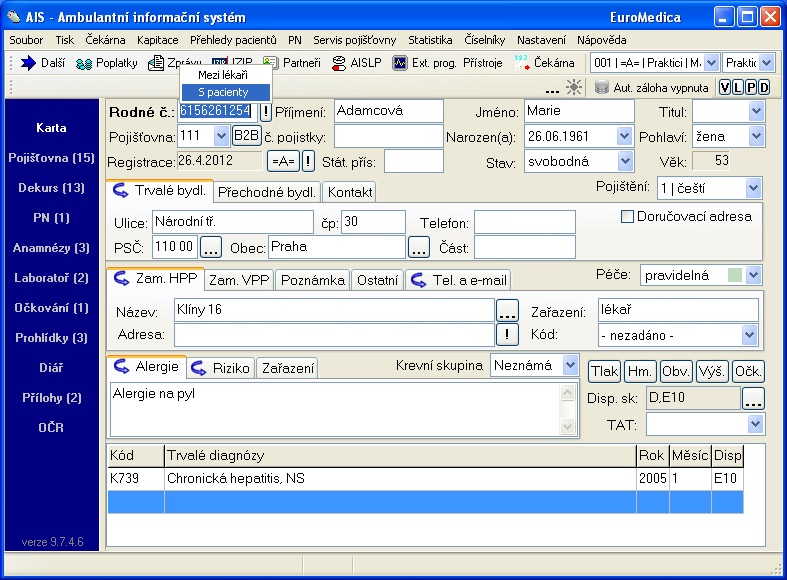Launch AISLP from the toolbar

coord(338,63)
